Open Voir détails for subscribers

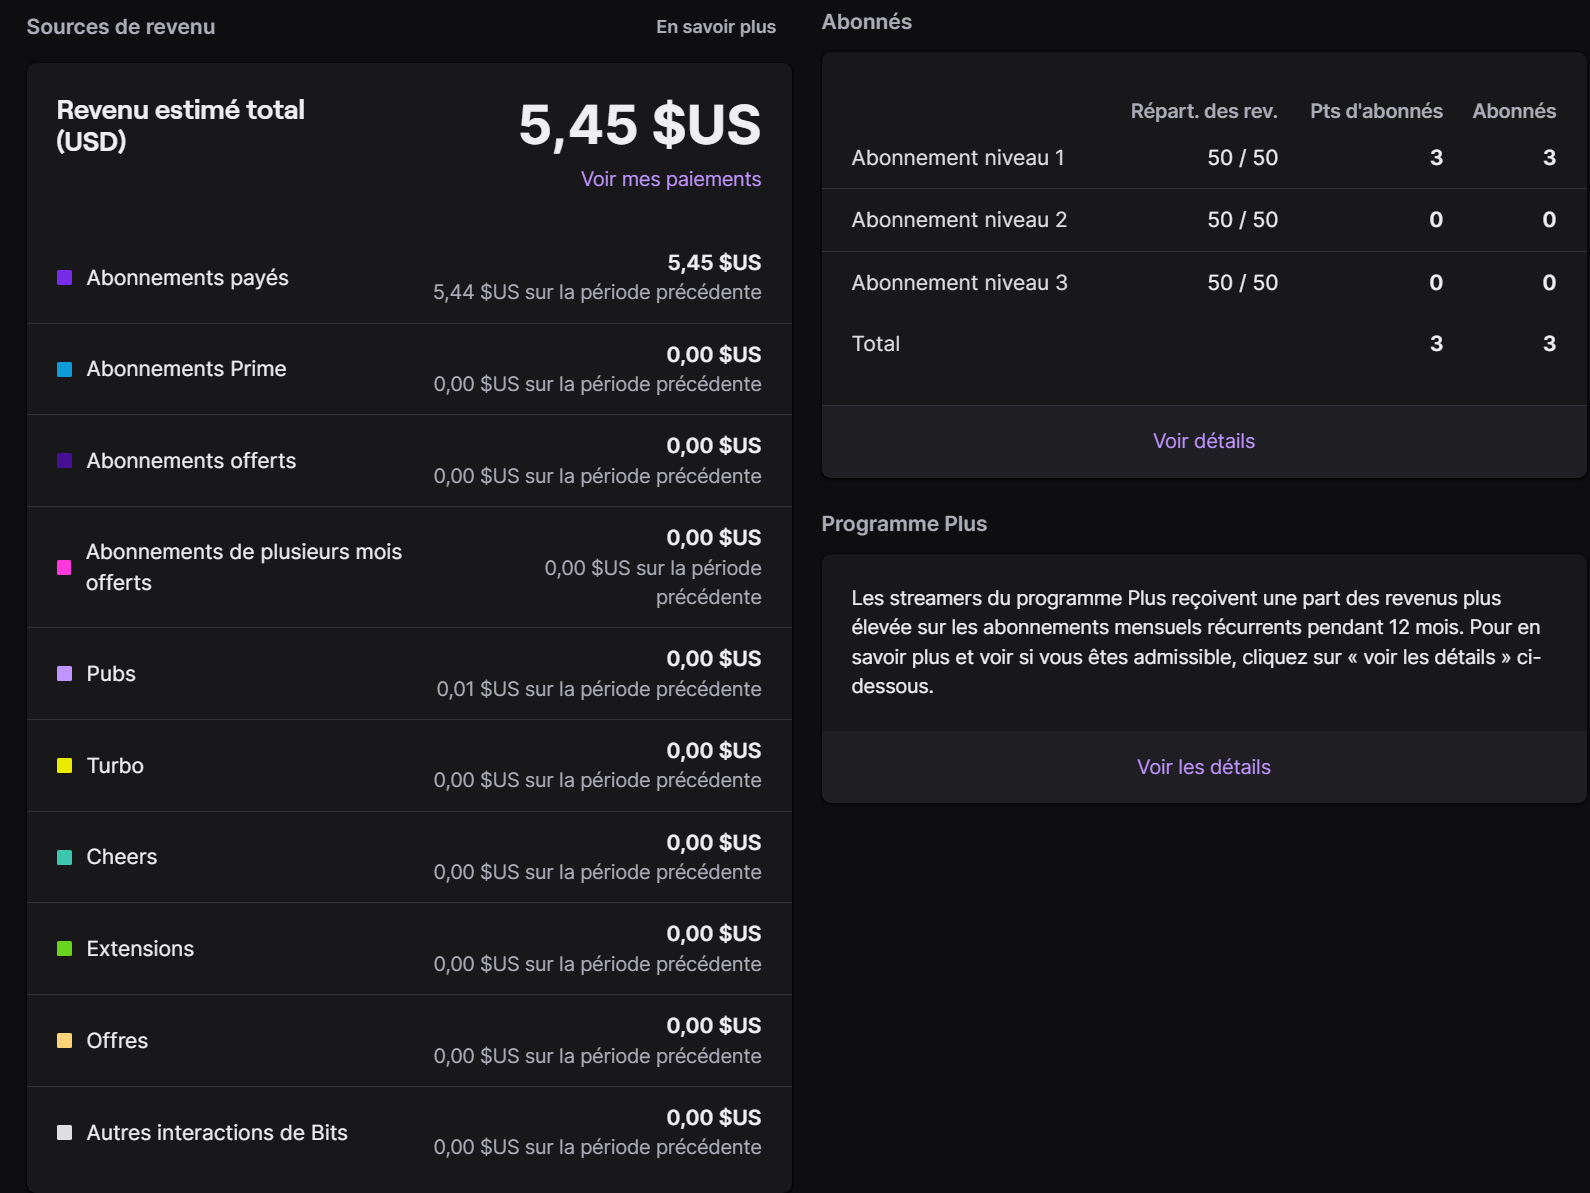click(1204, 441)
